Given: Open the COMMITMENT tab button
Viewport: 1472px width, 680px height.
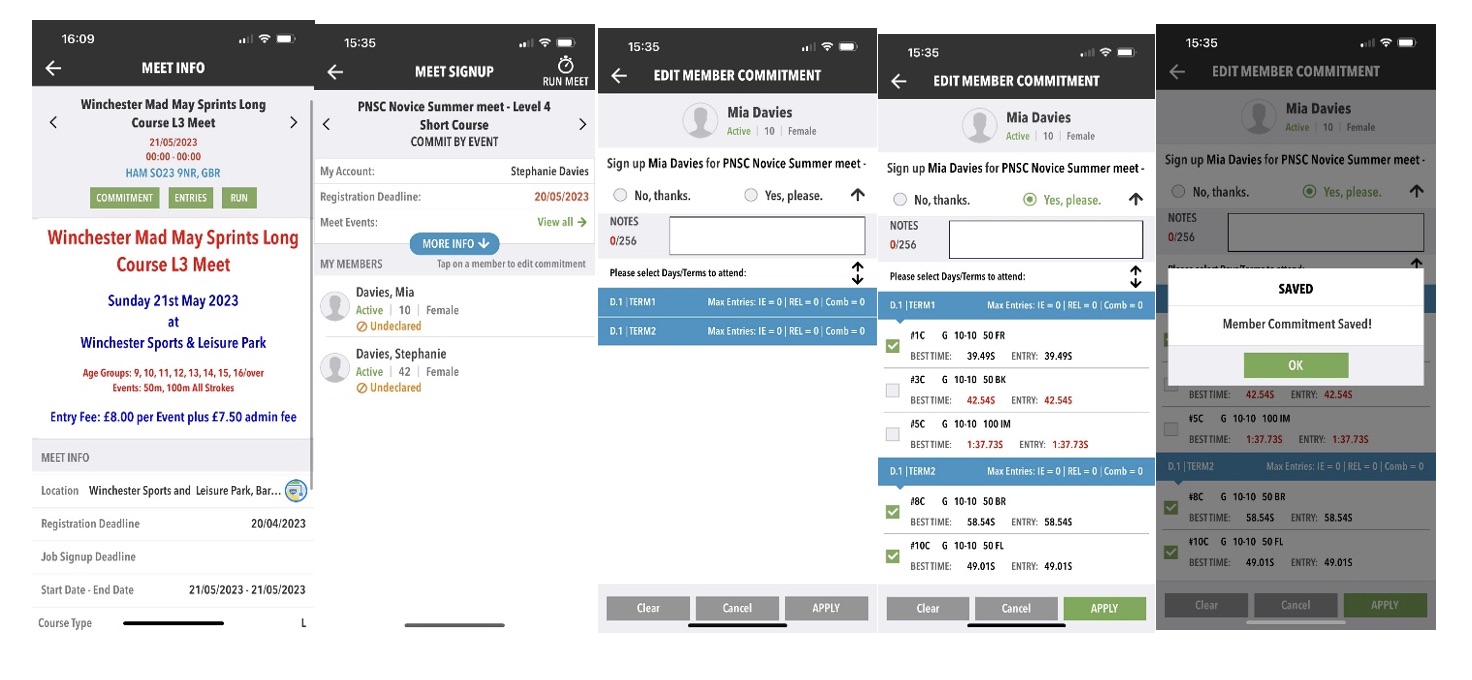Looking at the screenshot, I should click(124, 198).
